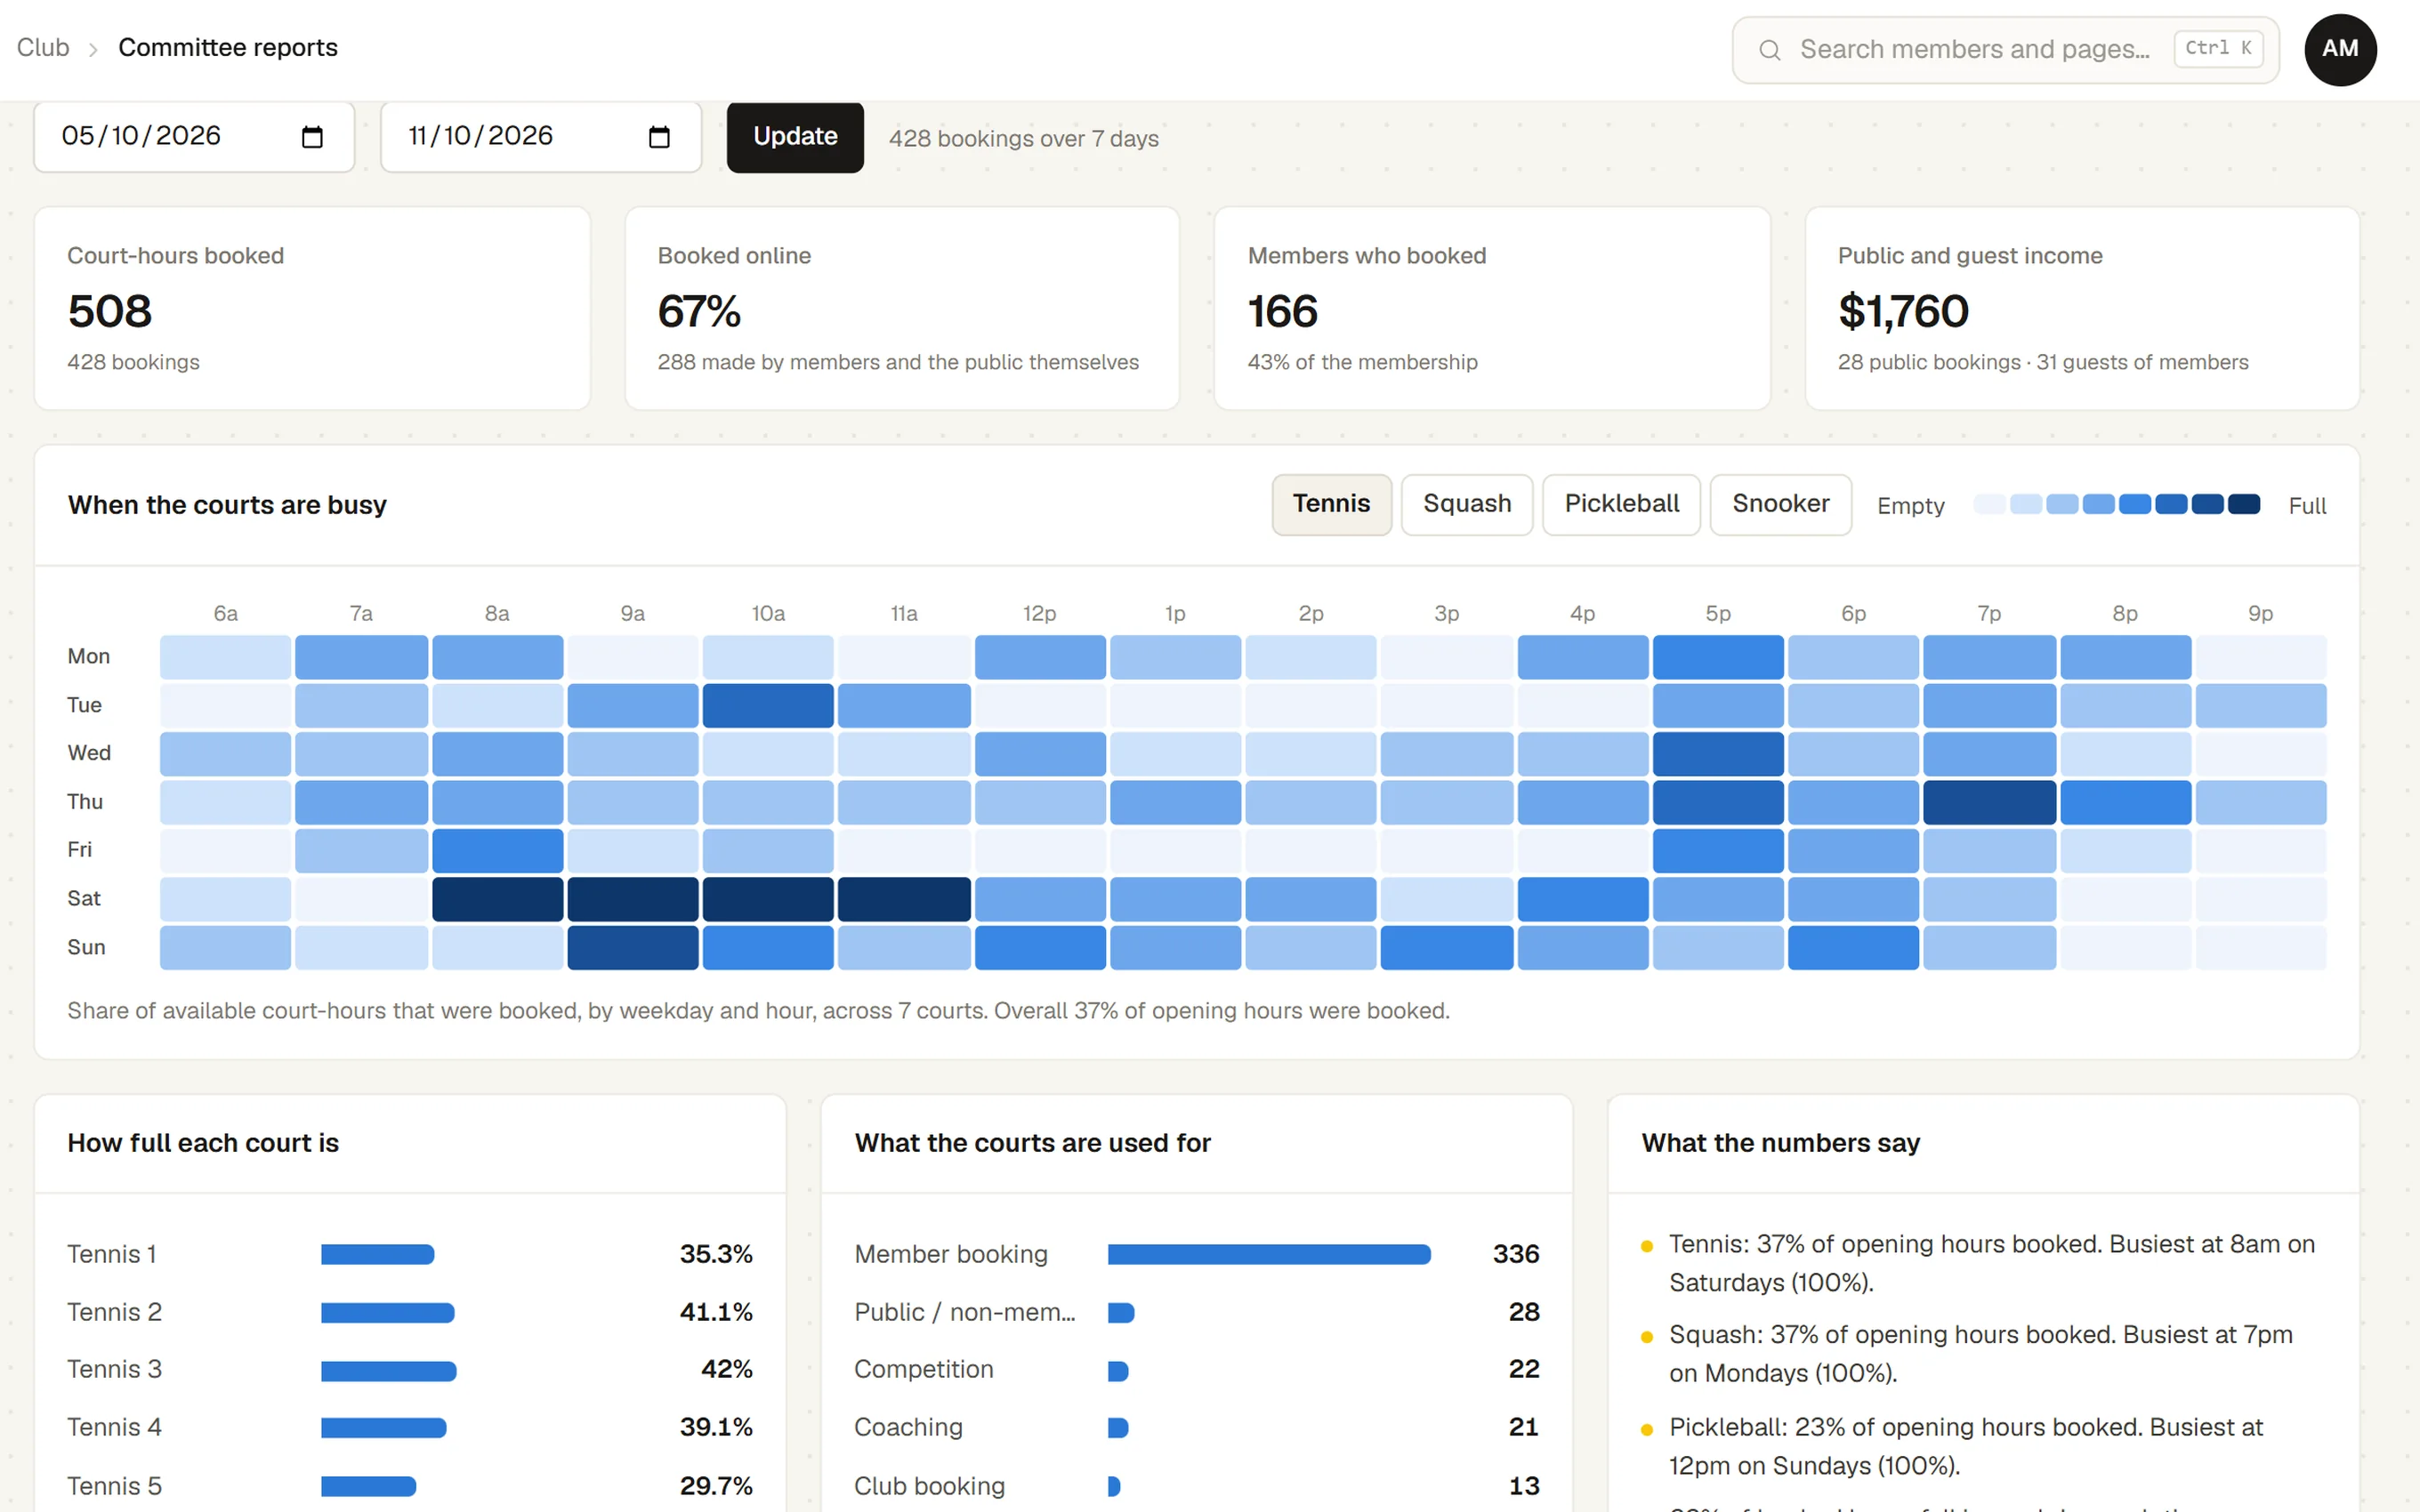Screen dimensions: 2420x1512
Task: Click the Members who booked 166 value
Action: (x=1283, y=311)
